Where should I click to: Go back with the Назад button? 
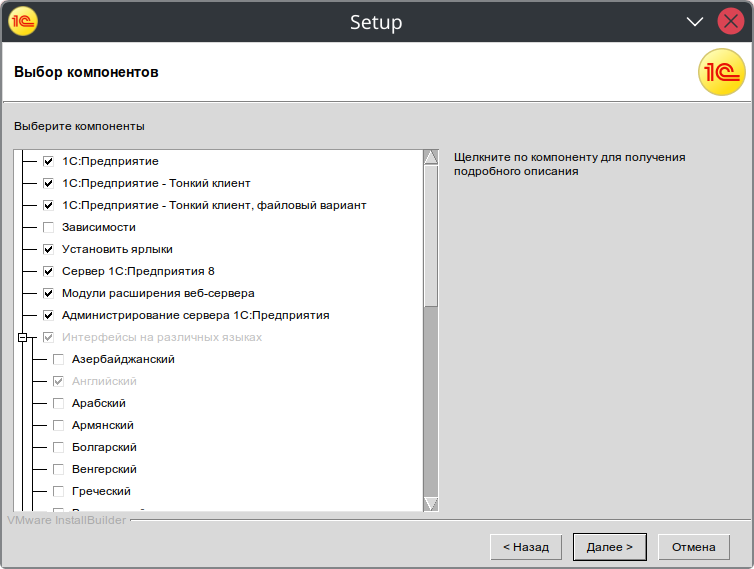526,547
